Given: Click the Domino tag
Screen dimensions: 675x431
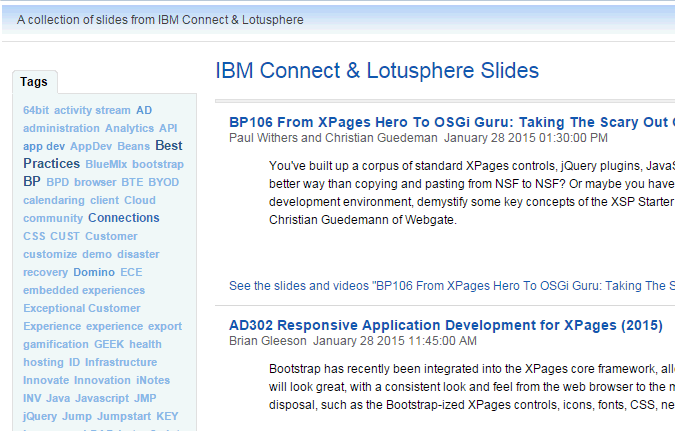Looking at the screenshot, I should [x=94, y=272].
